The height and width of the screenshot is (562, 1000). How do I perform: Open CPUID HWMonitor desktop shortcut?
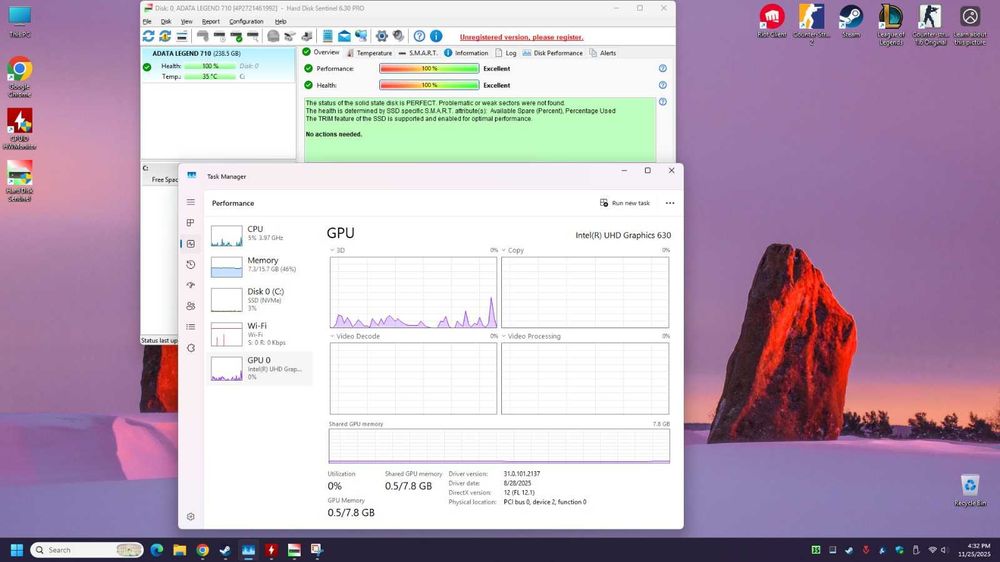point(19,129)
